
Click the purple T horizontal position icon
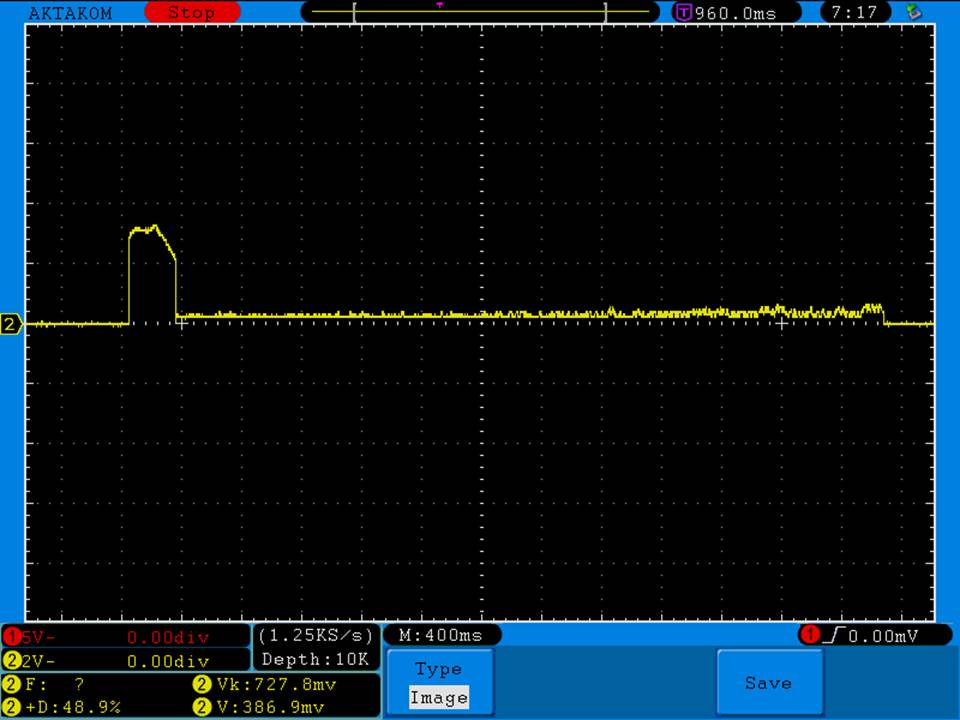point(684,13)
